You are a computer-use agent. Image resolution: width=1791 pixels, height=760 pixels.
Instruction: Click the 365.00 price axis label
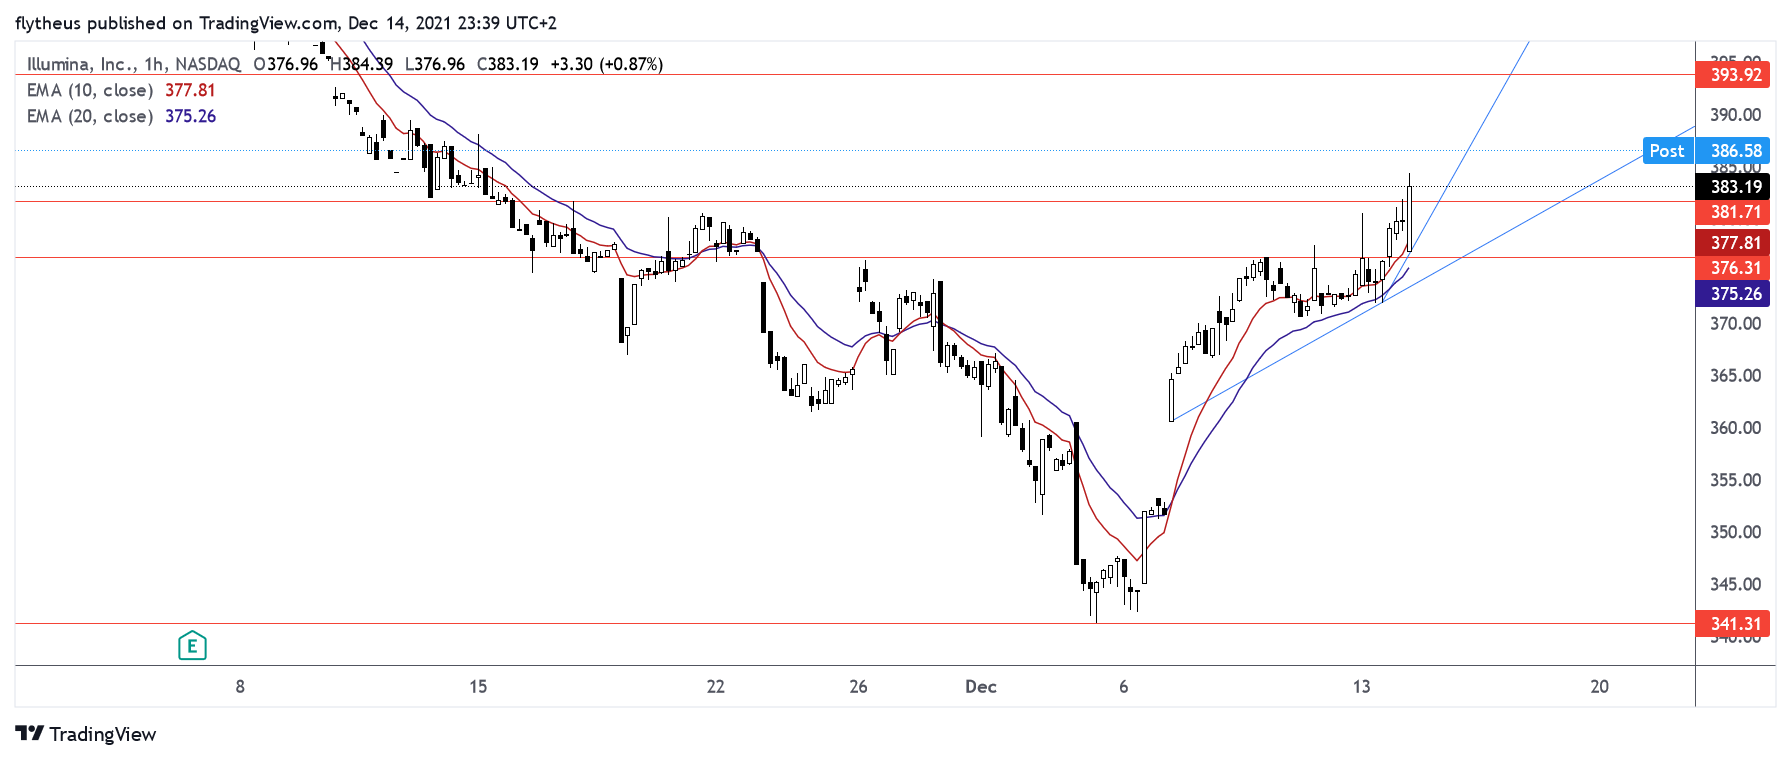1736,375
